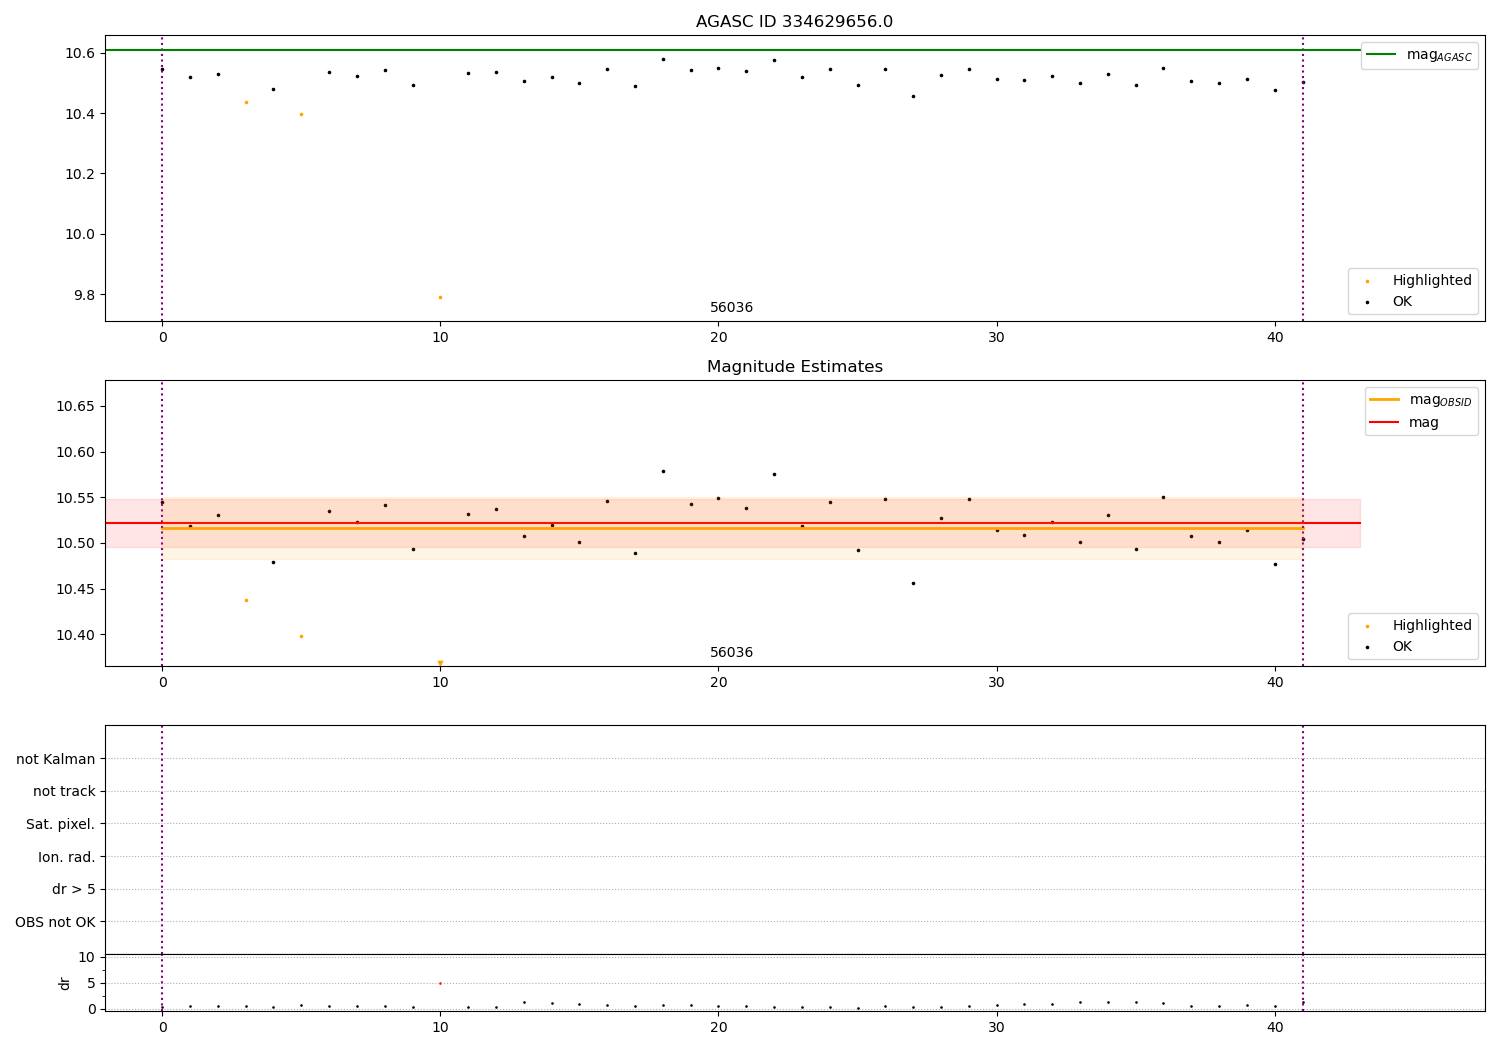Click the 'not Kalman' y-axis label

click(55, 759)
